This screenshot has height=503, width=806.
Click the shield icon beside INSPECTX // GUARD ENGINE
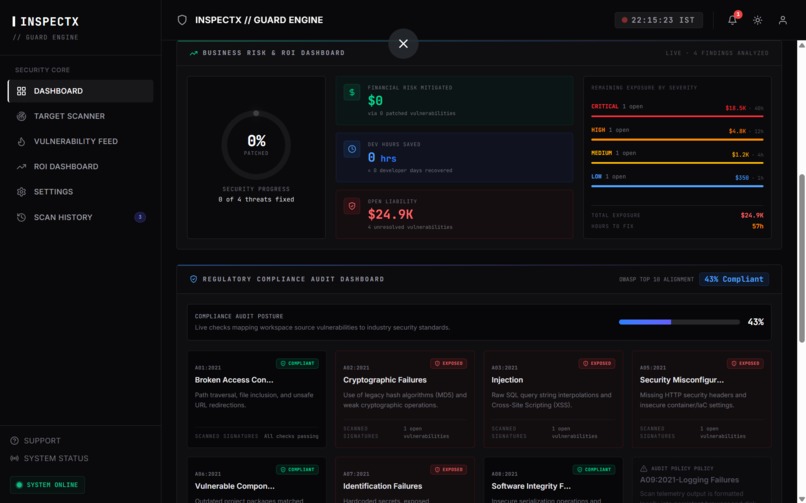[x=182, y=20]
